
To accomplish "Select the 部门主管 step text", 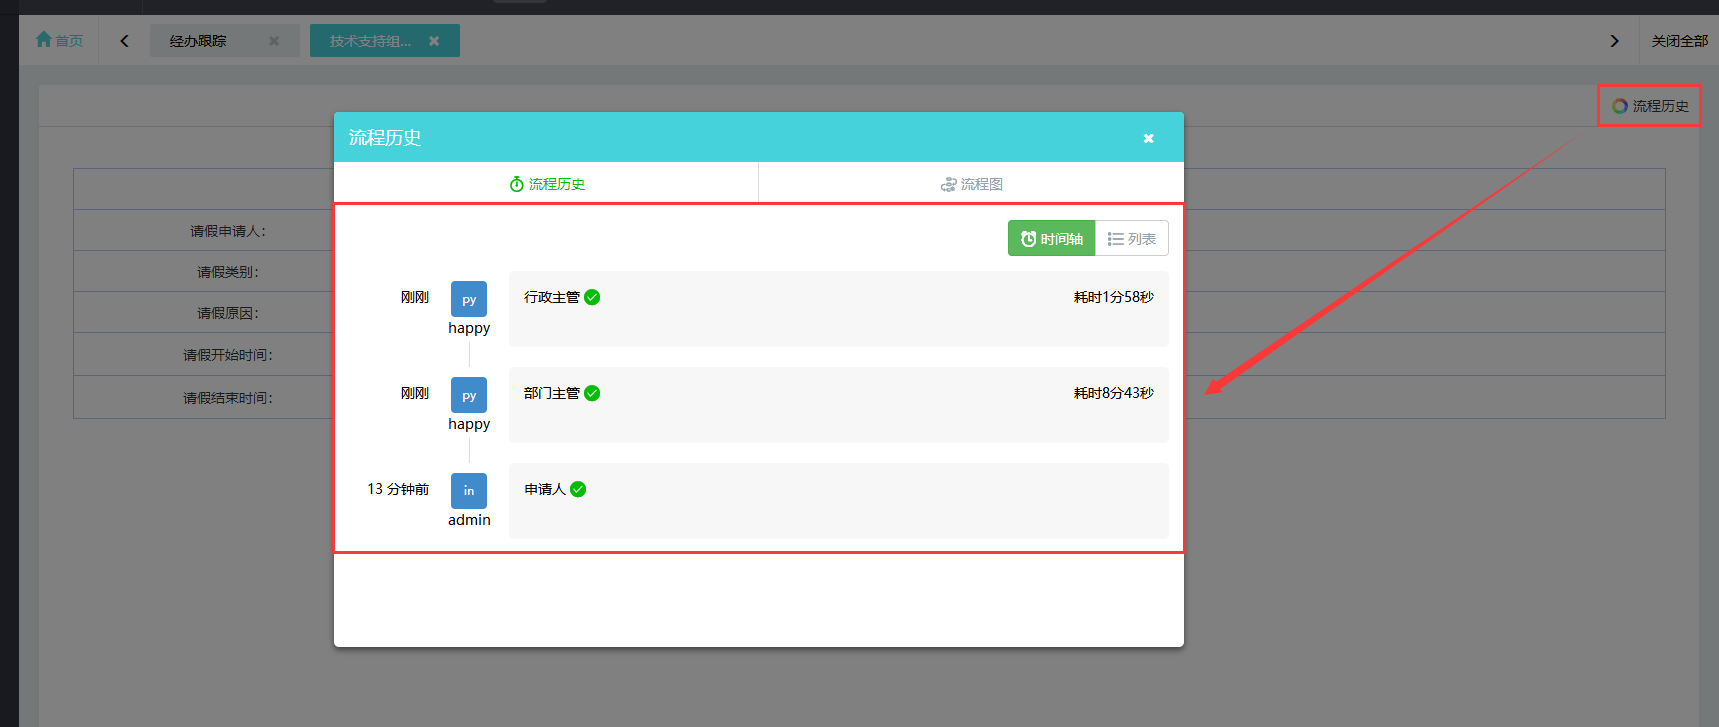I will [552, 393].
